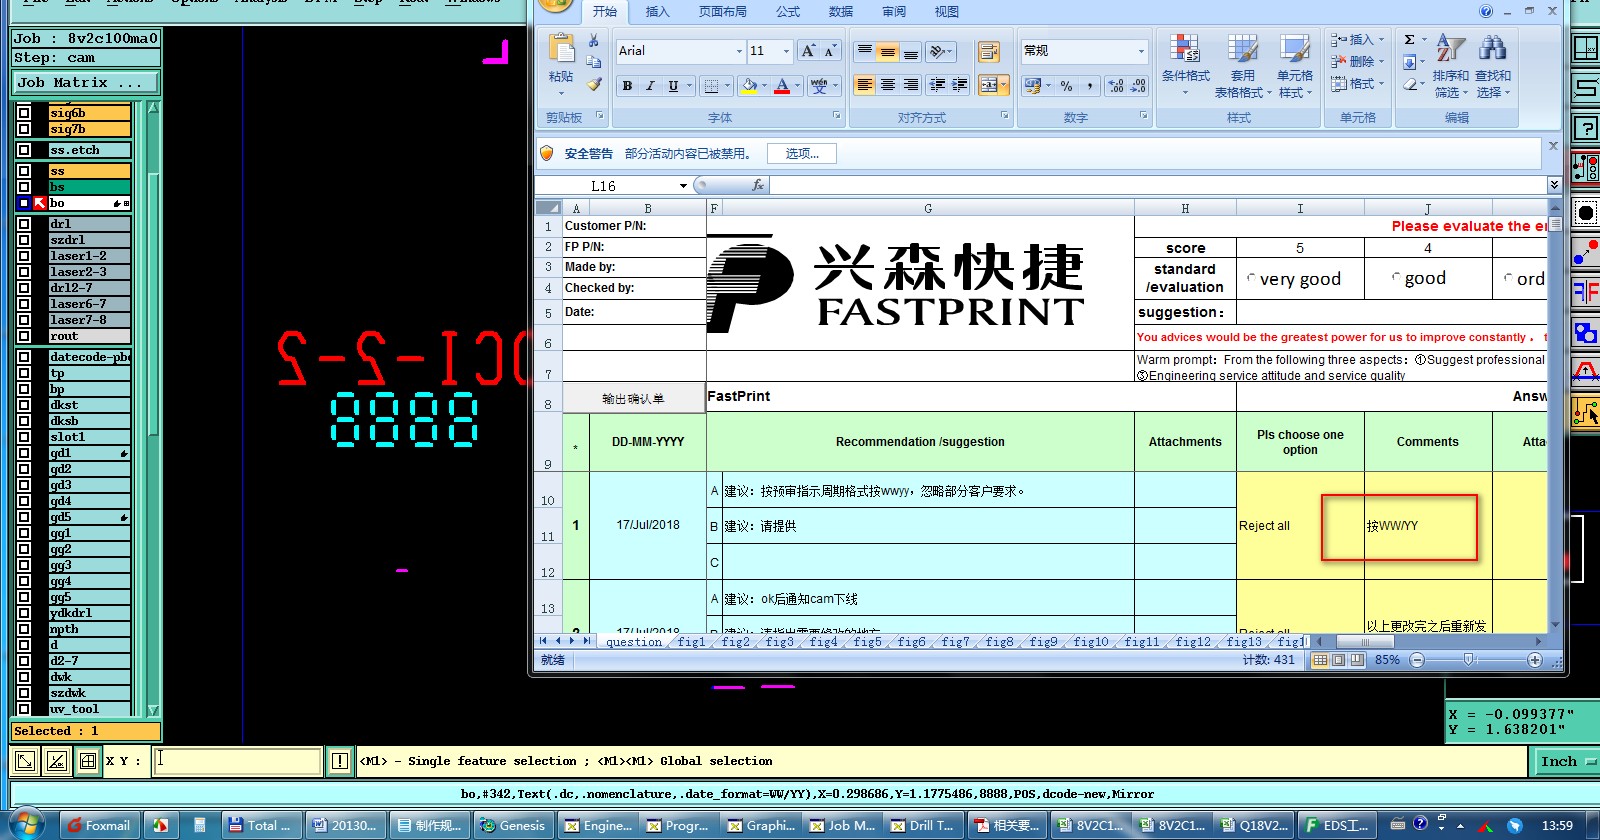
Task: Toggle the gd1 layer checkbox
Action: pos(24,453)
